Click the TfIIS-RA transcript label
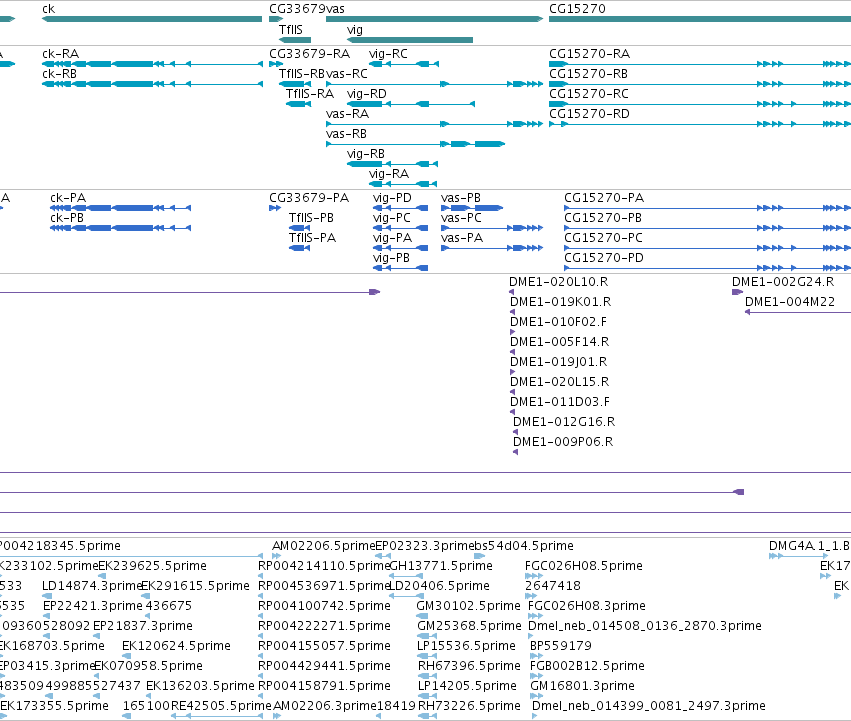Image resolution: width=851 pixels, height=721 pixels. (x=310, y=94)
